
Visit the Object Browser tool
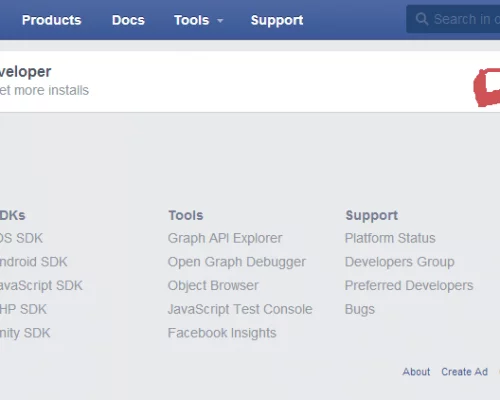coord(213,286)
